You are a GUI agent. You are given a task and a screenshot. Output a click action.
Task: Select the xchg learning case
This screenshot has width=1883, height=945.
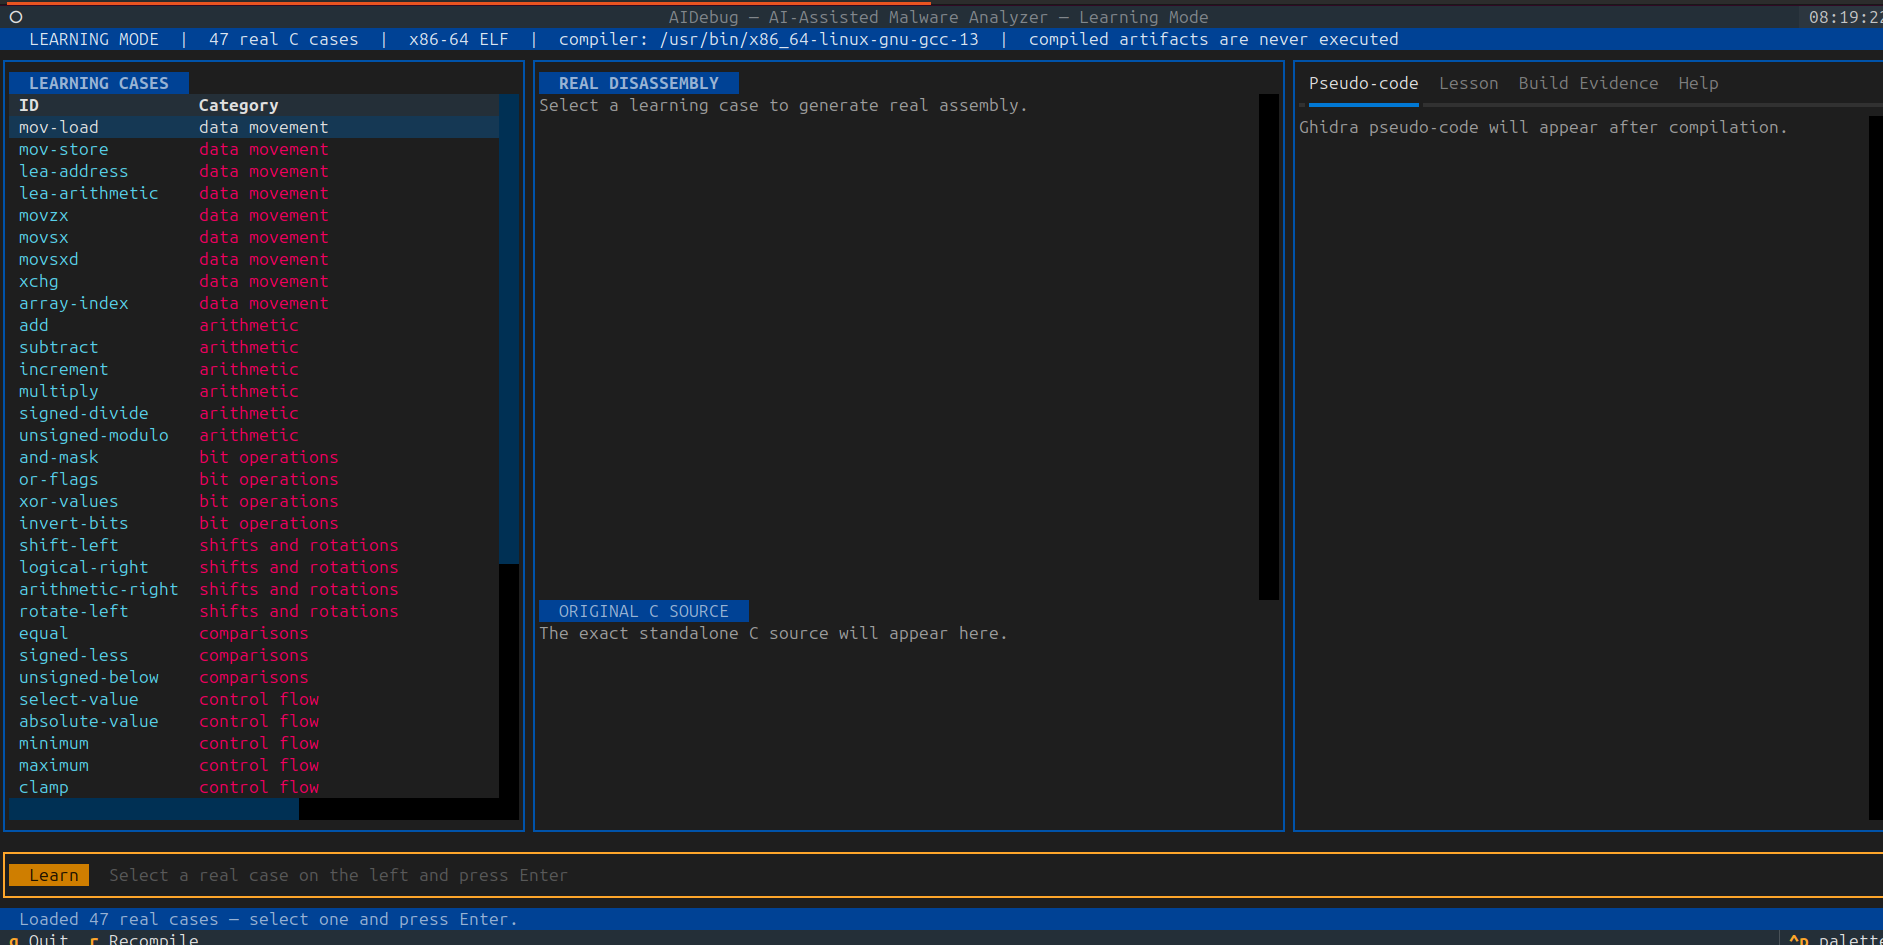(x=254, y=281)
